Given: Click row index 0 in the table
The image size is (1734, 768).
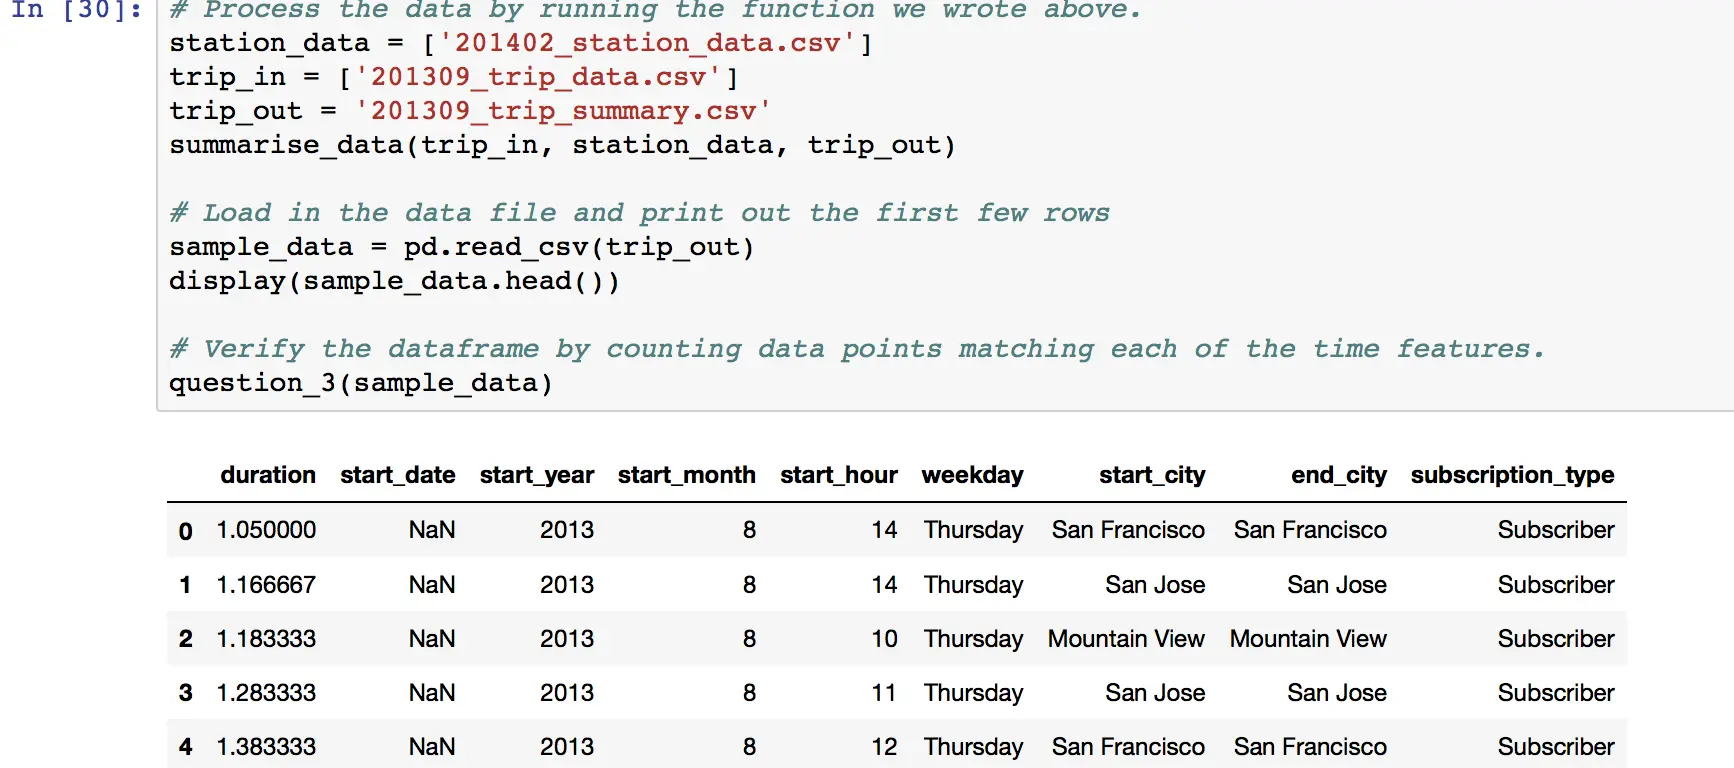Looking at the screenshot, I should [185, 531].
